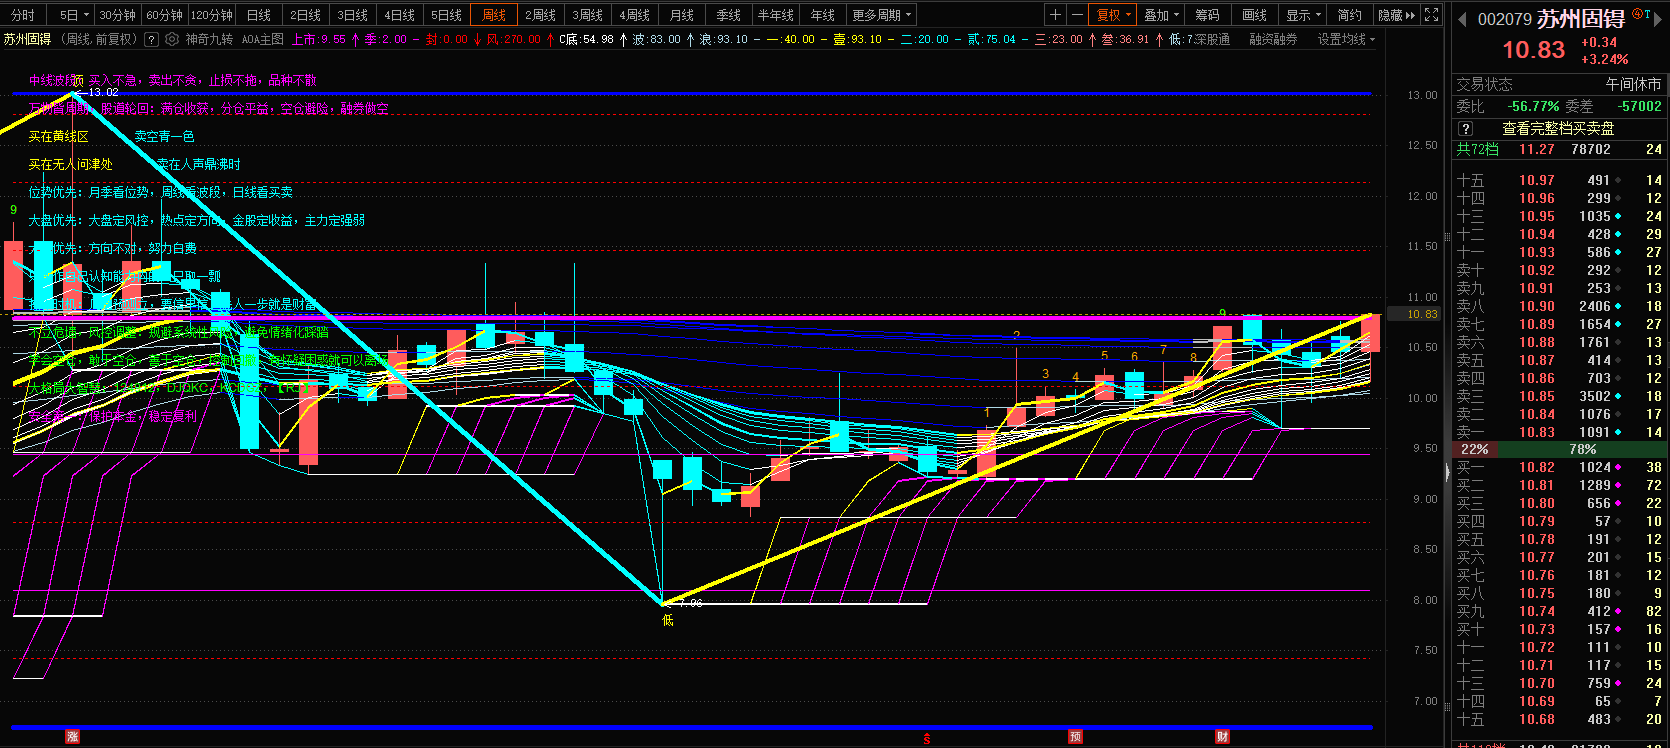1670x748 pixels.
Task: Open the 叠加 overlay dropdown
Action: click(x=1161, y=15)
